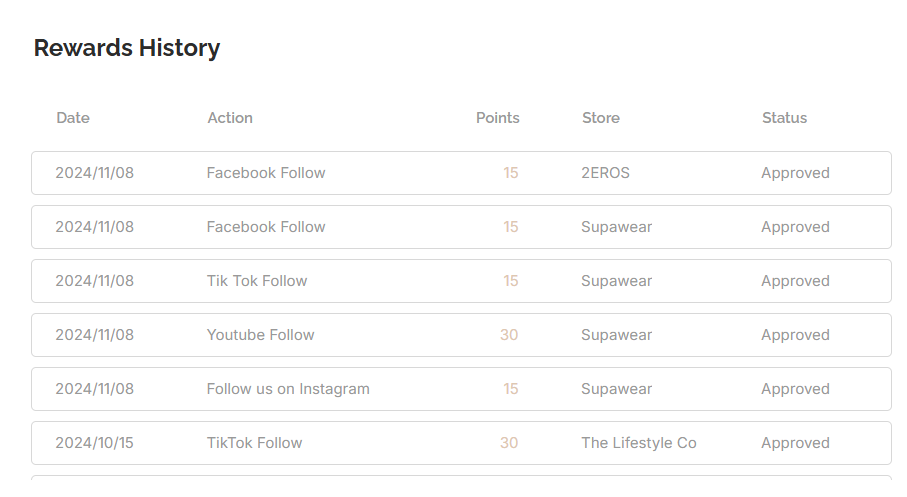Click The Lifestyle Co store name

coord(639,443)
